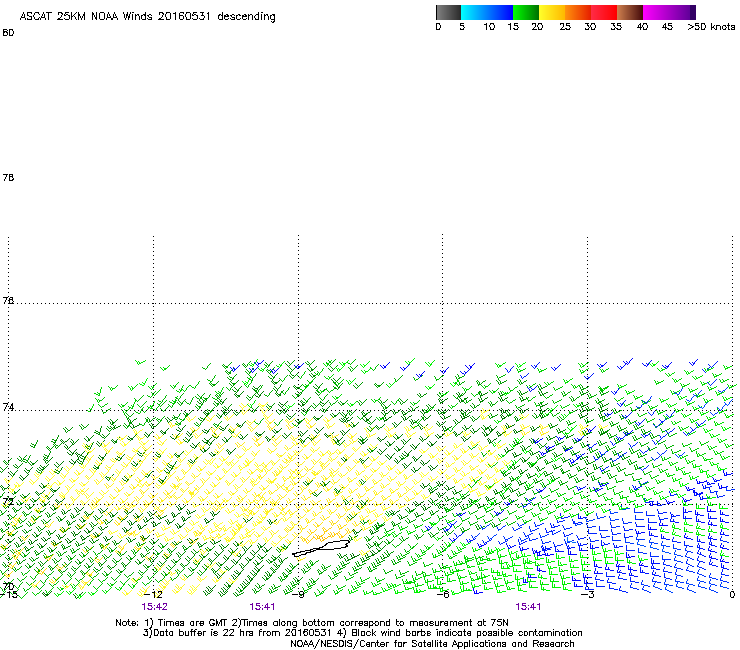Click the '25' legend scale label
The width and height of the screenshot is (740, 650).
[565, 27]
